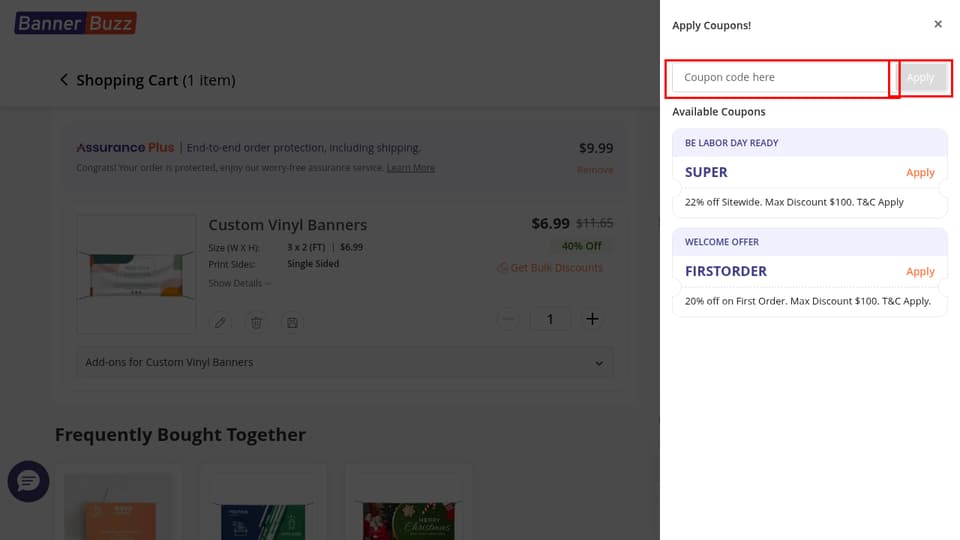Click the WELCOME OFFER header
960x540 pixels.
coord(721,242)
